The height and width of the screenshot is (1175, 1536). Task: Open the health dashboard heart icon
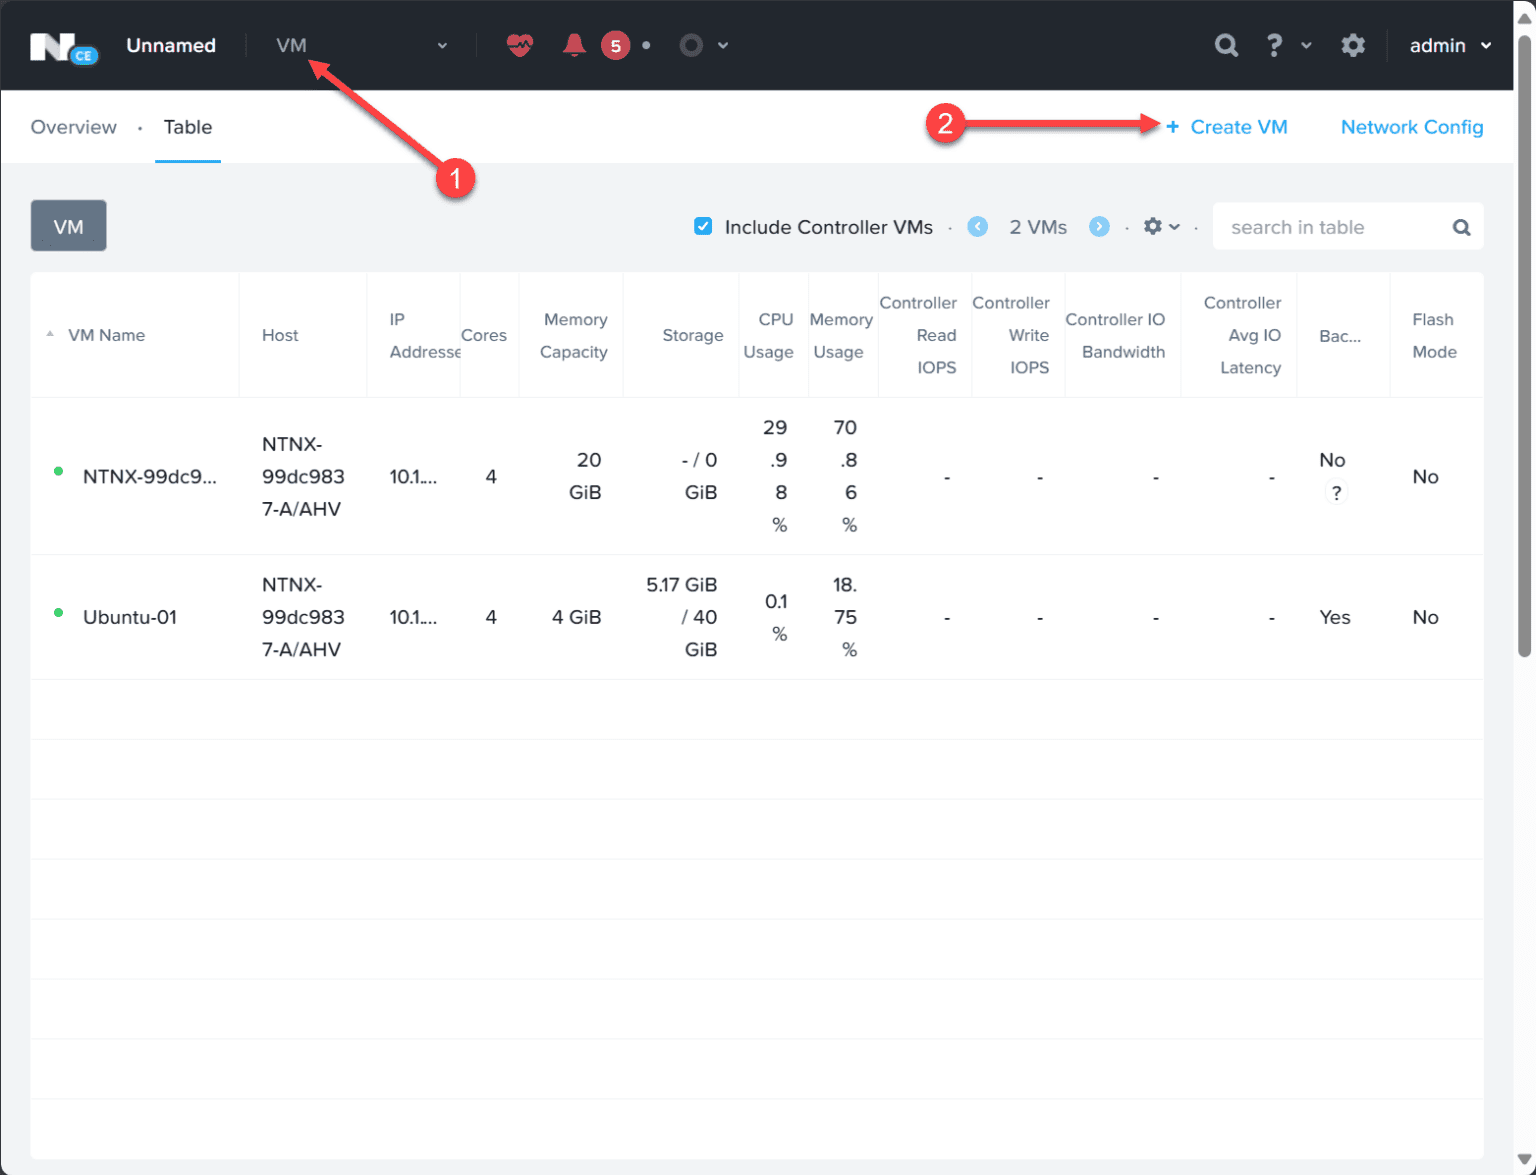coord(519,45)
